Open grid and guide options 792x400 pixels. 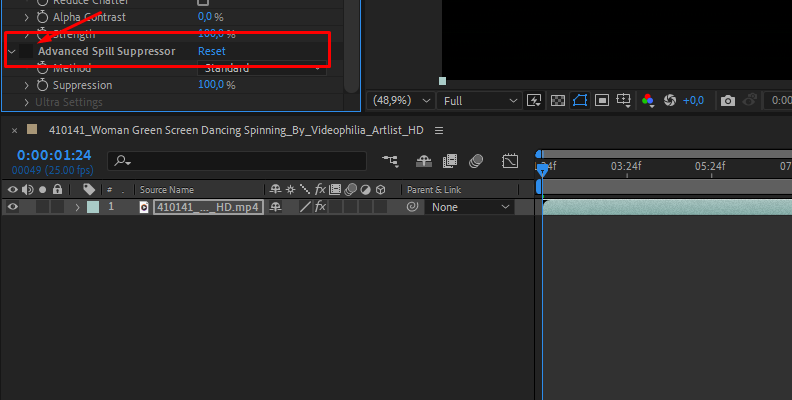point(624,101)
